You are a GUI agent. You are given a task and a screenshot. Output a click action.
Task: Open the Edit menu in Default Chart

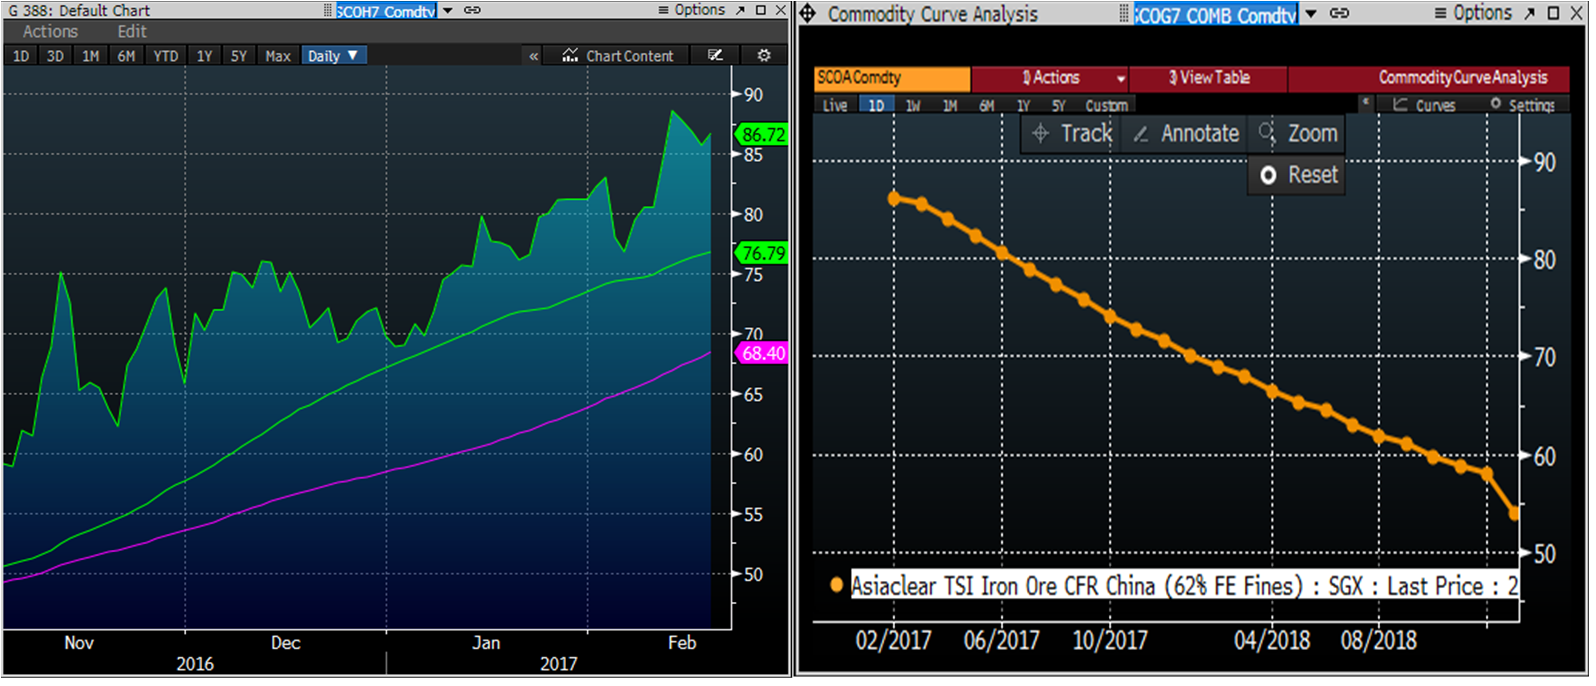[x=131, y=32]
